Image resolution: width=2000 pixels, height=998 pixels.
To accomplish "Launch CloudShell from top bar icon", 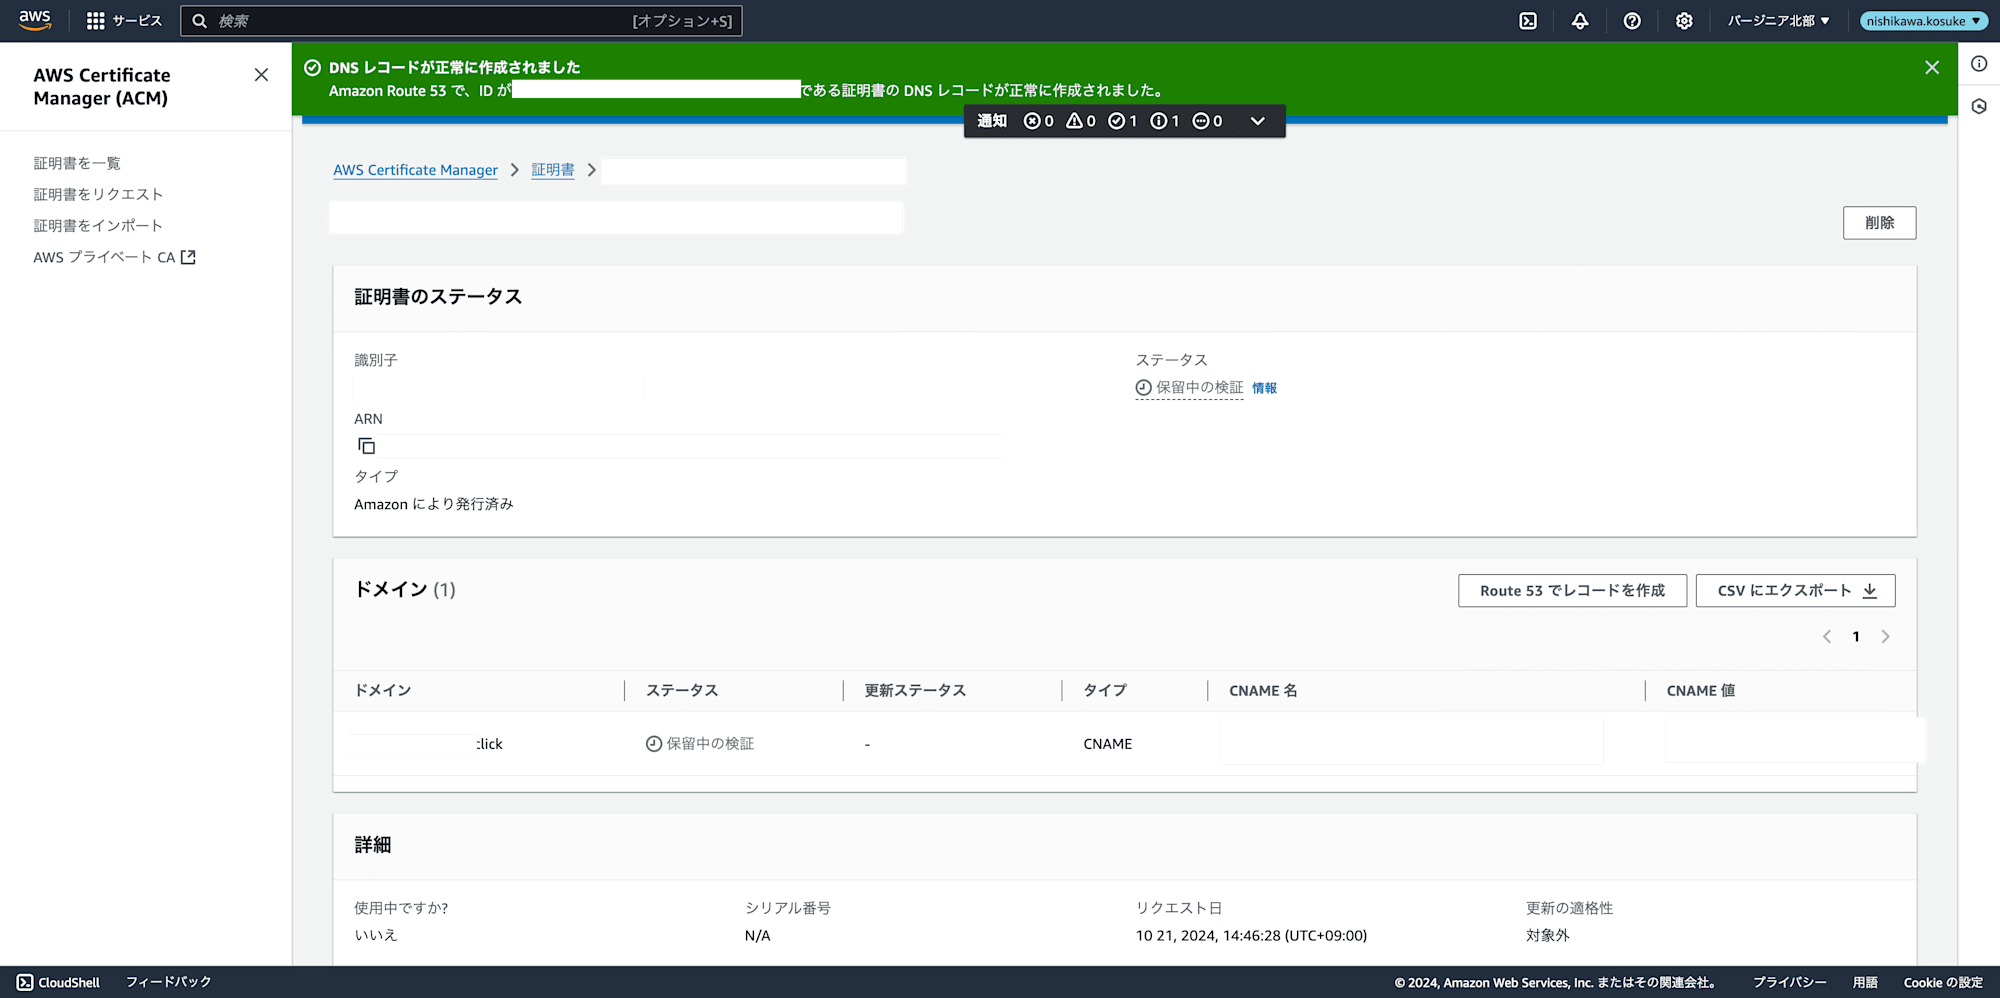I will coord(1528,21).
